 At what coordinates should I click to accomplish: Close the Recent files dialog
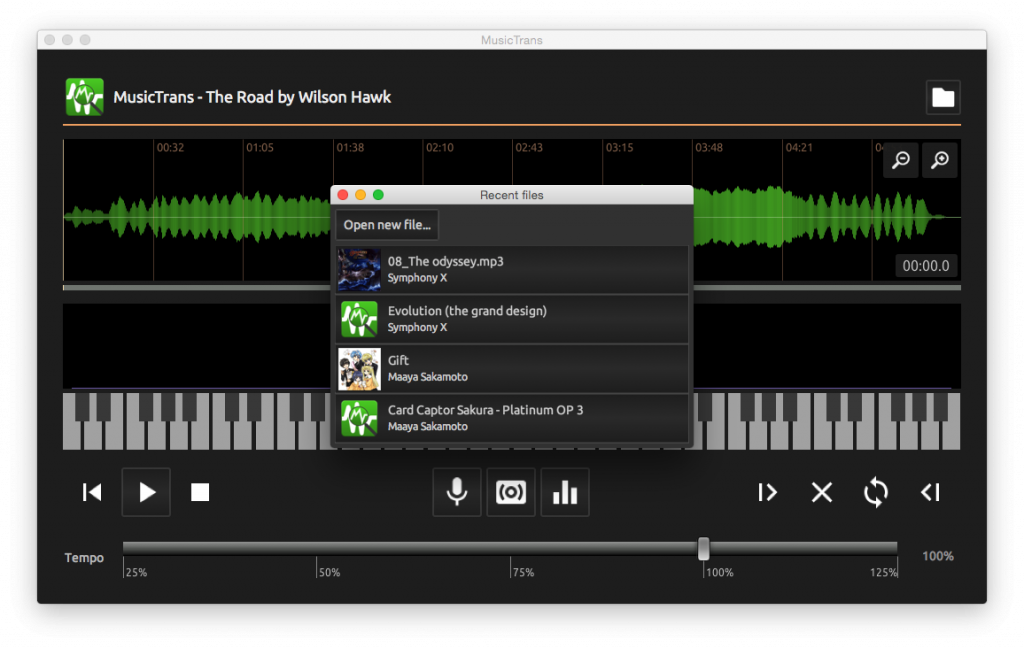click(343, 195)
